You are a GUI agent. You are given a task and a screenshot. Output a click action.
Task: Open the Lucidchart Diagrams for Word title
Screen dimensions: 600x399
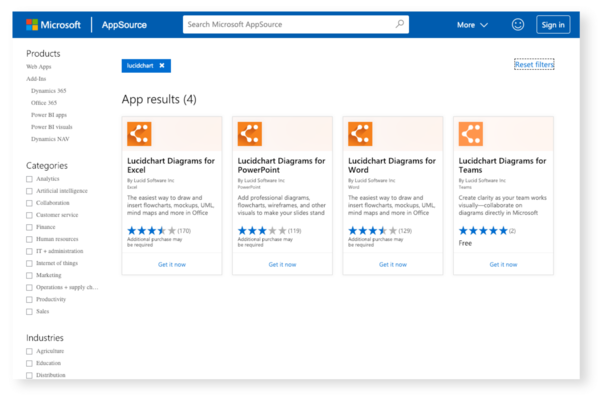pos(392,165)
